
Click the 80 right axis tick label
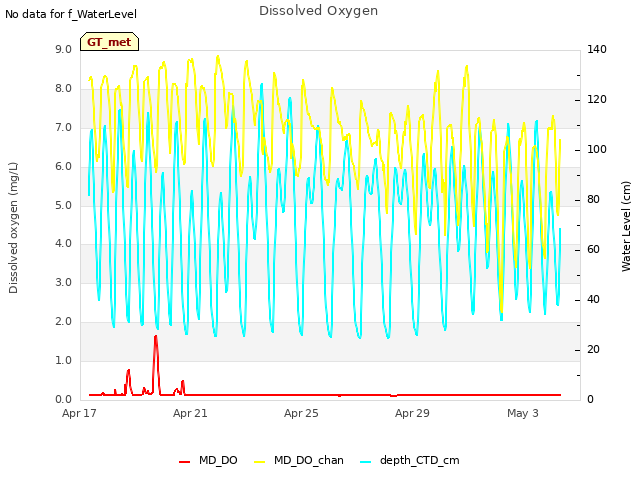593,200
